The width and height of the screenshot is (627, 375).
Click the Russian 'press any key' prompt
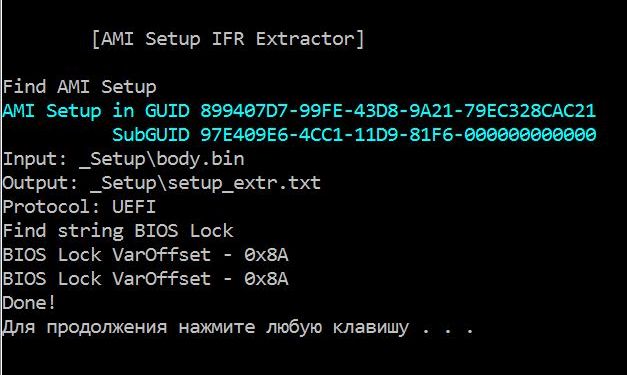coord(238,327)
